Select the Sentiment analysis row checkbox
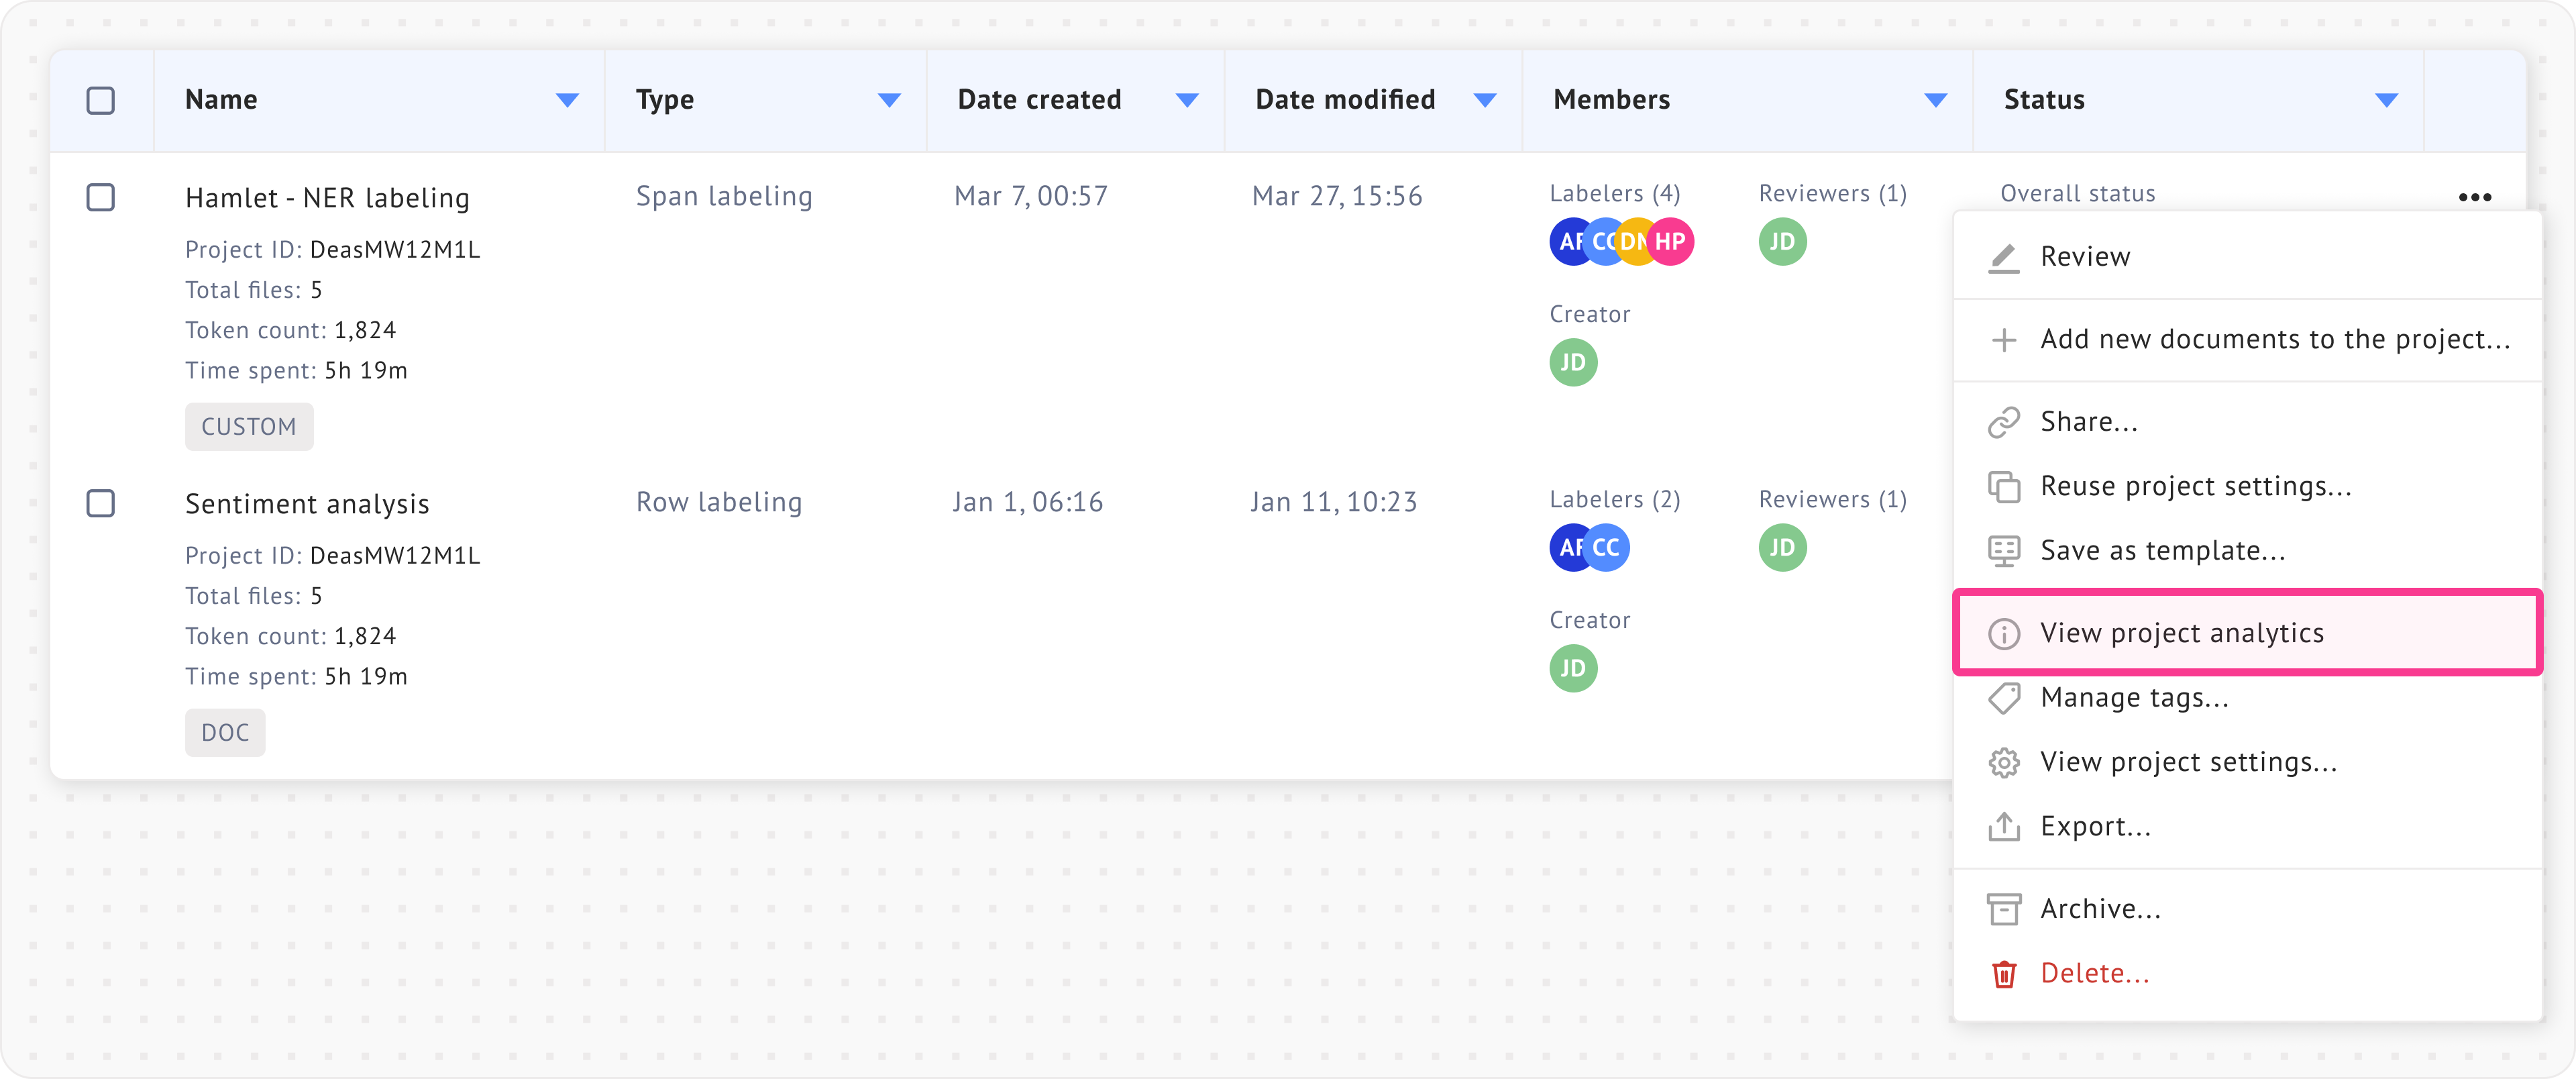Image resolution: width=2576 pixels, height=1079 pixels. (101, 503)
